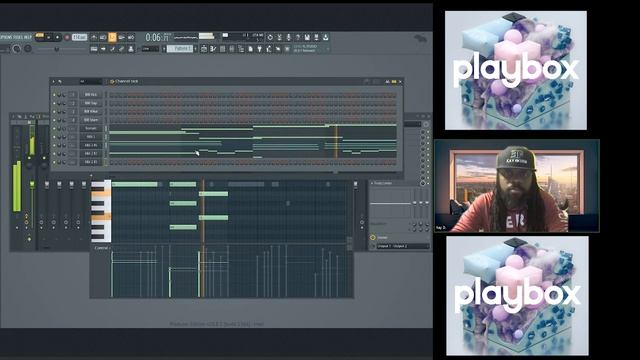Open the Control lane dropdown in piano roll
The height and width of the screenshot is (360, 640).
pyautogui.click(x=102, y=248)
